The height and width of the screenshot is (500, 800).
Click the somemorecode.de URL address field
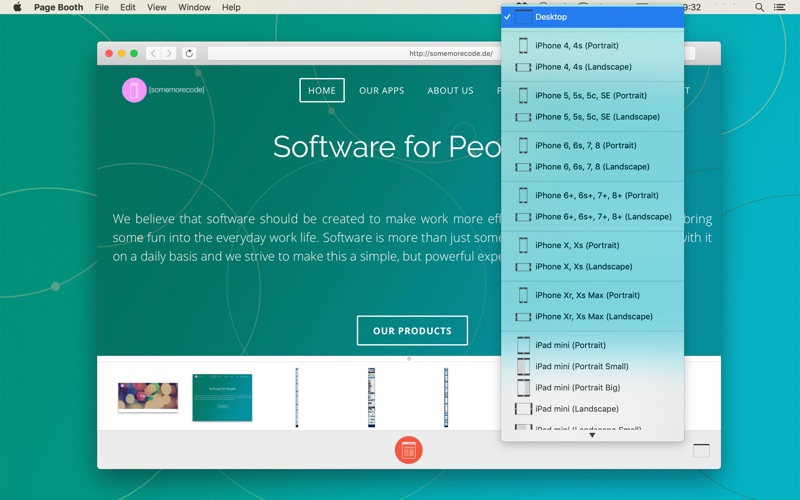click(x=451, y=54)
